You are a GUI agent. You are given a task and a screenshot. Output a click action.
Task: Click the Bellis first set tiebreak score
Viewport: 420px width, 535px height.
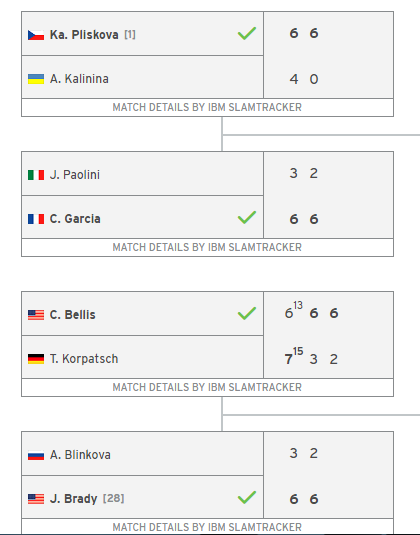298,305
